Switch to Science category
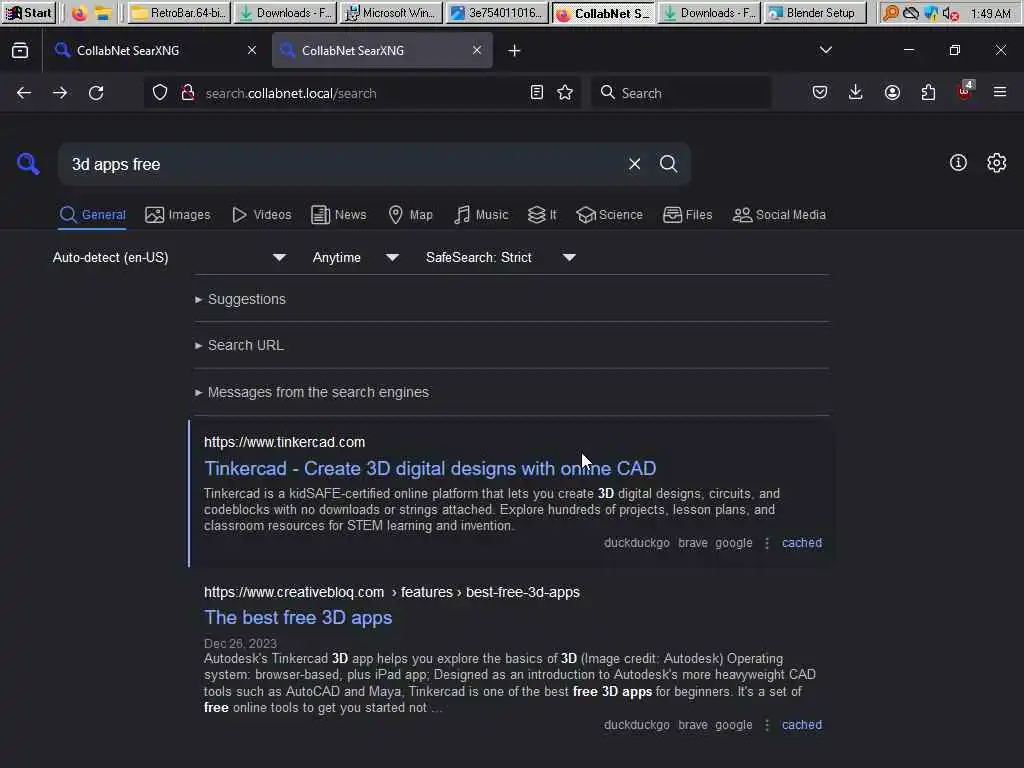The image size is (1024, 768). (609, 215)
